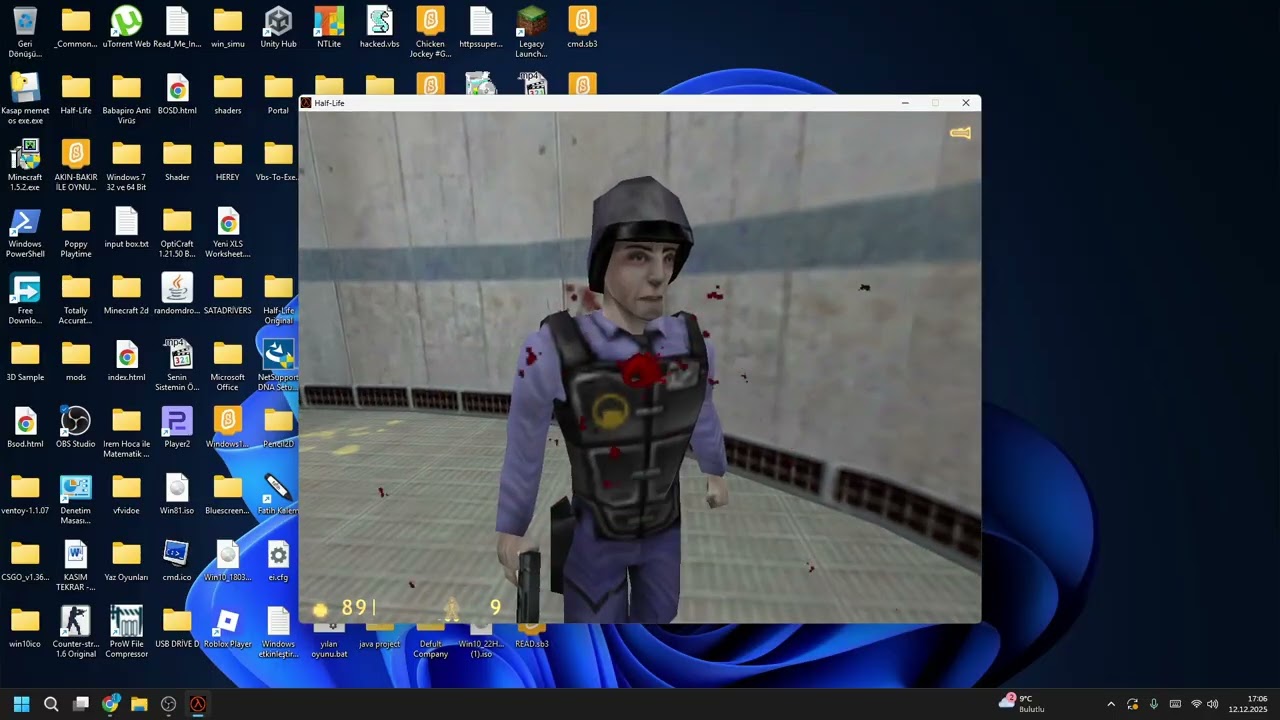
Task: Select the HEREY folder
Action: tap(228, 161)
